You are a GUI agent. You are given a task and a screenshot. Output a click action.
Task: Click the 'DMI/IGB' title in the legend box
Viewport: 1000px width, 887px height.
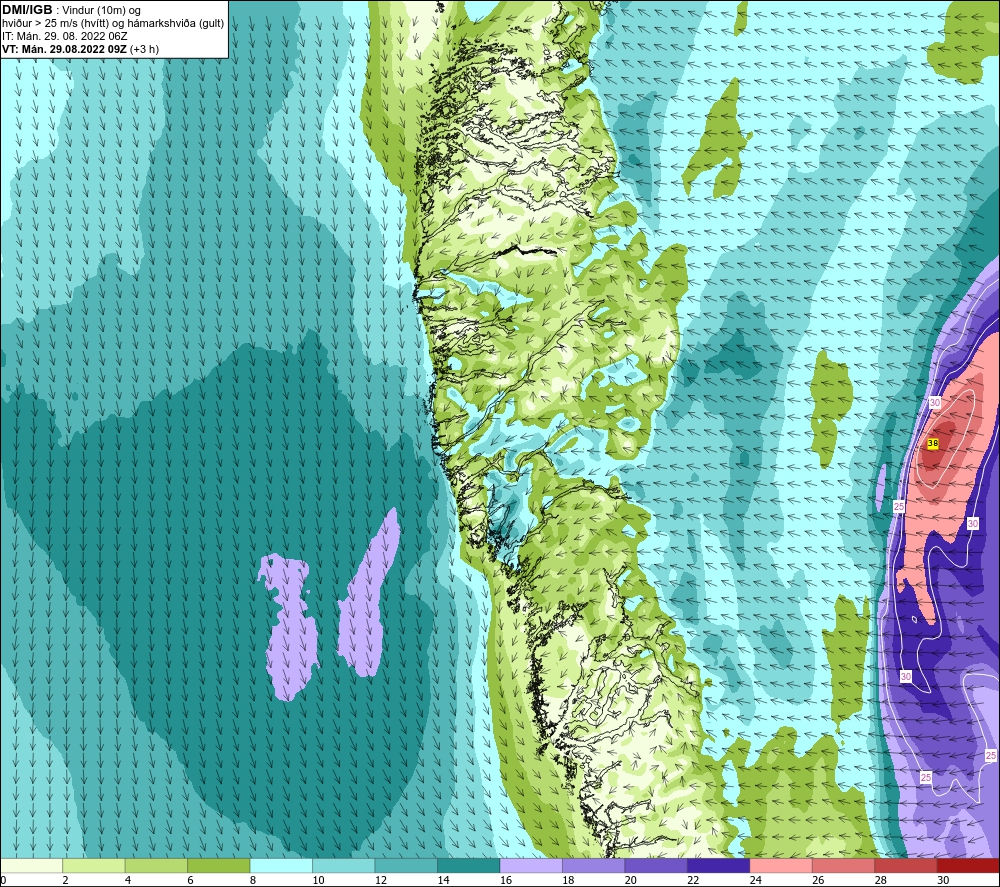point(27,10)
